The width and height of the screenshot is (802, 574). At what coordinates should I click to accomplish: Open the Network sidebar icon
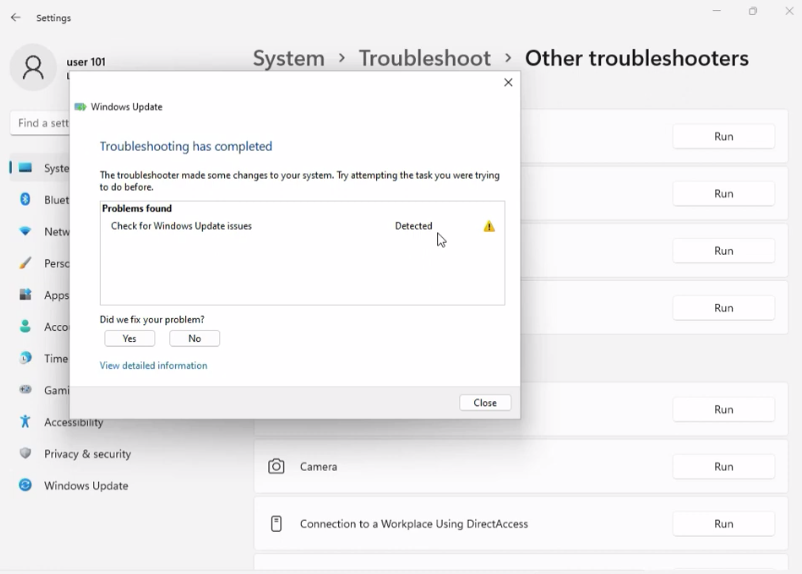26,231
